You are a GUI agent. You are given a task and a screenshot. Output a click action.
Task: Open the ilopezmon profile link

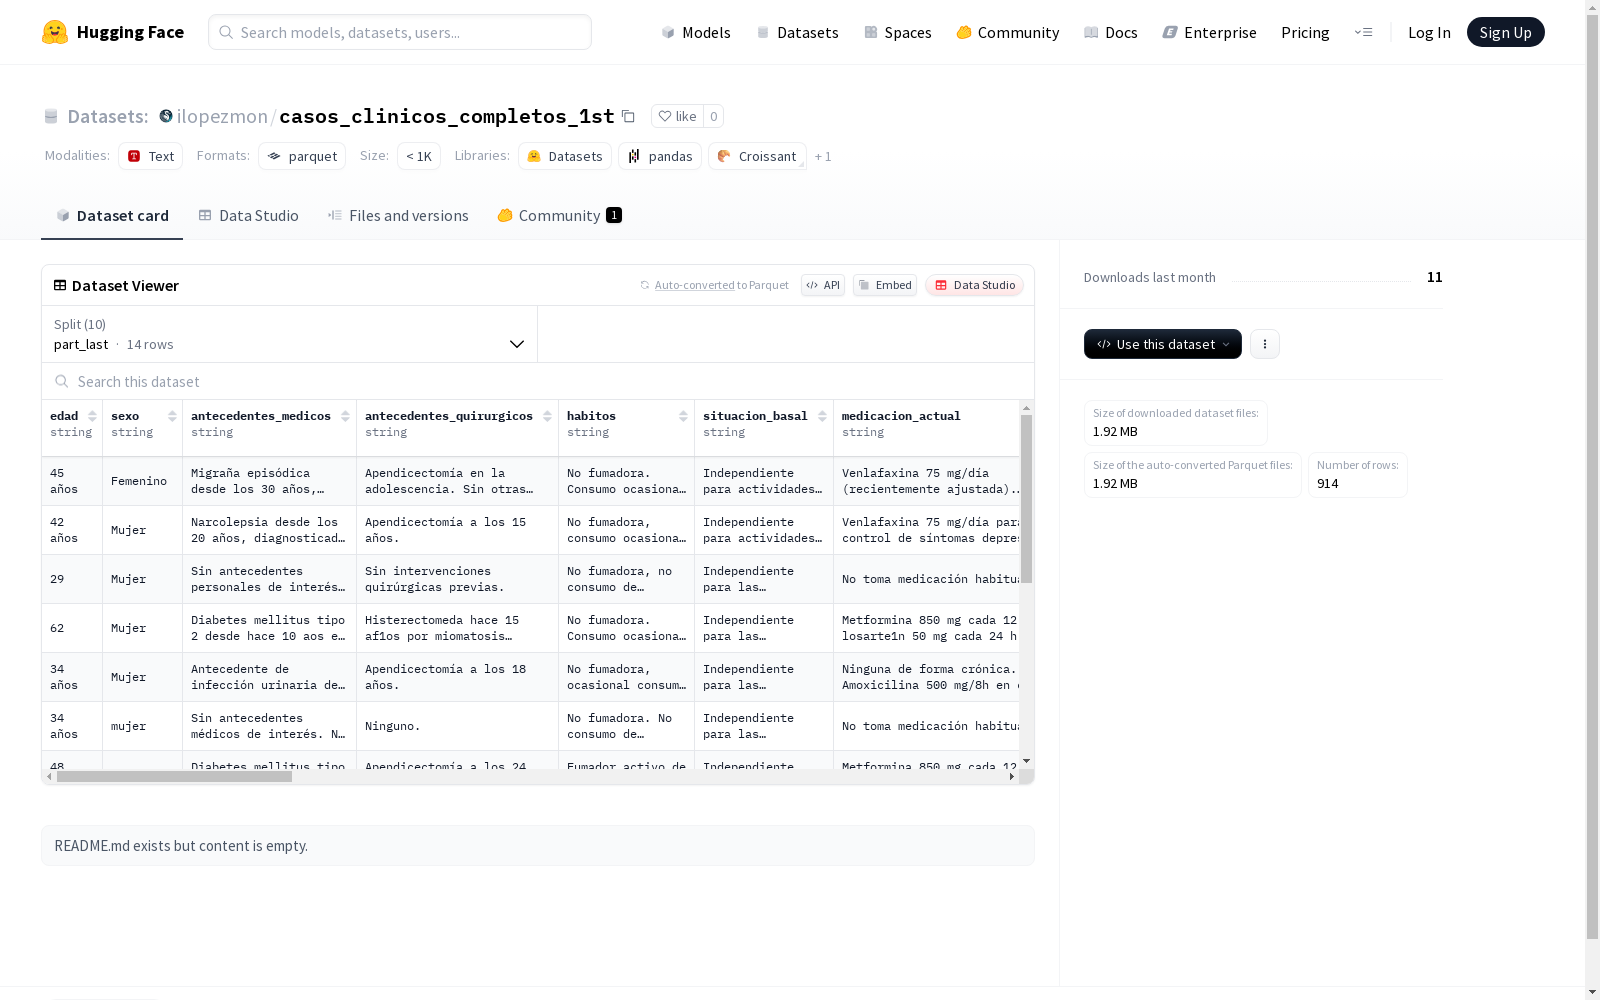click(222, 116)
